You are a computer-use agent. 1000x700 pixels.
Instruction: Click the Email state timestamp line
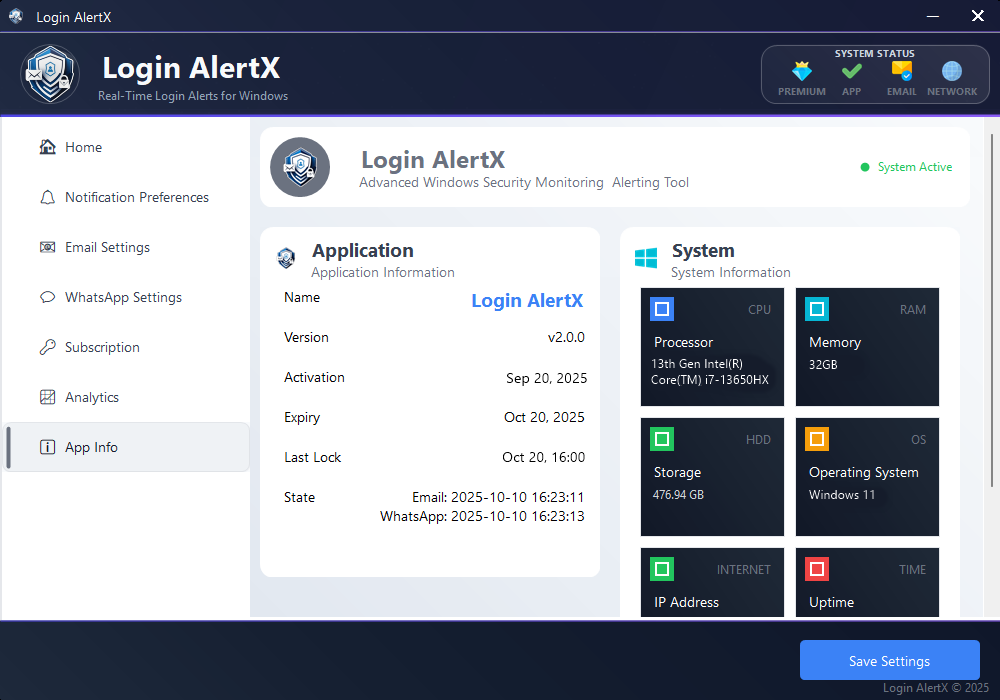[498, 497]
